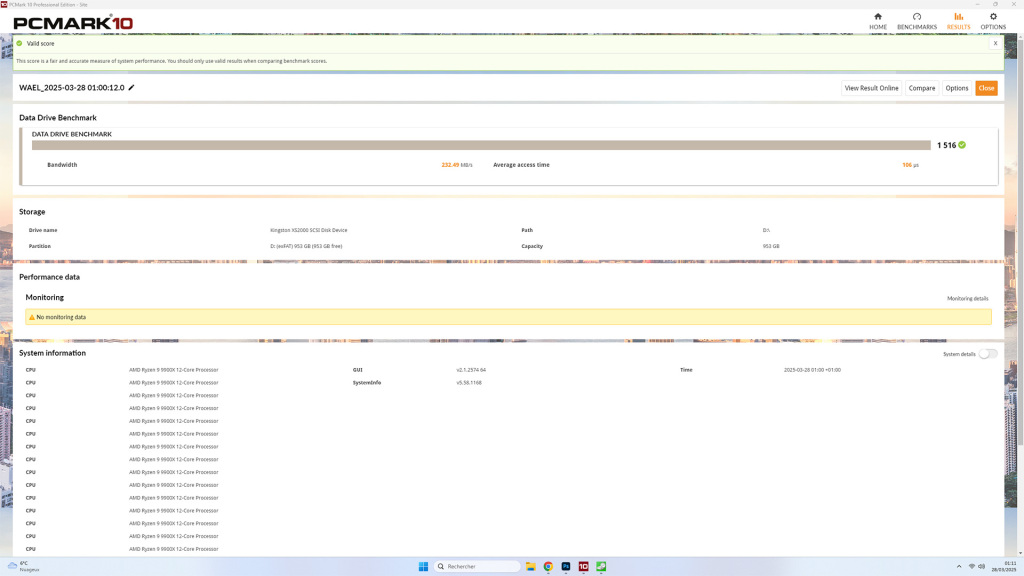Click the PCMark 10 logo
Viewport: 1024px width, 576px height.
[x=72, y=23]
